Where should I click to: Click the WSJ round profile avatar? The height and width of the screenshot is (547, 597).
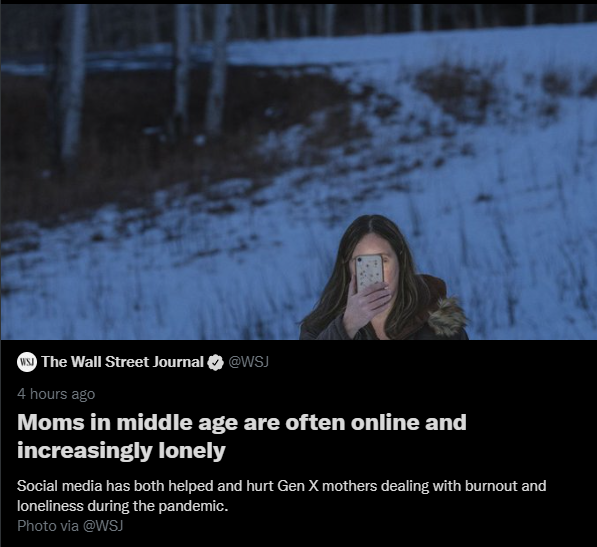point(27,362)
